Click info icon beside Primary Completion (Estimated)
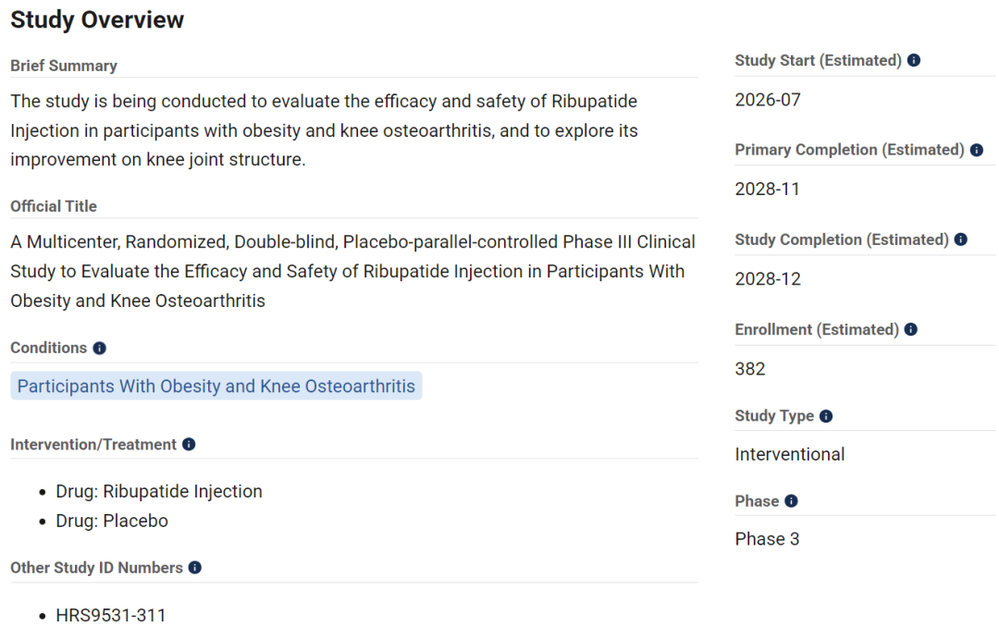This screenshot has height=626, width=999. pyautogui.click(x=977, y=150)
